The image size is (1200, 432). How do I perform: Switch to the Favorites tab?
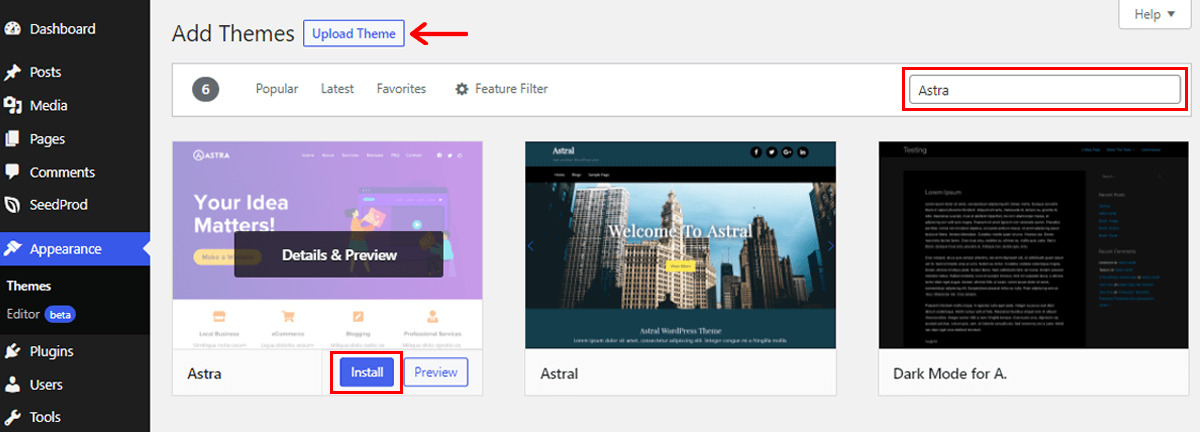(x=401, y=89)
